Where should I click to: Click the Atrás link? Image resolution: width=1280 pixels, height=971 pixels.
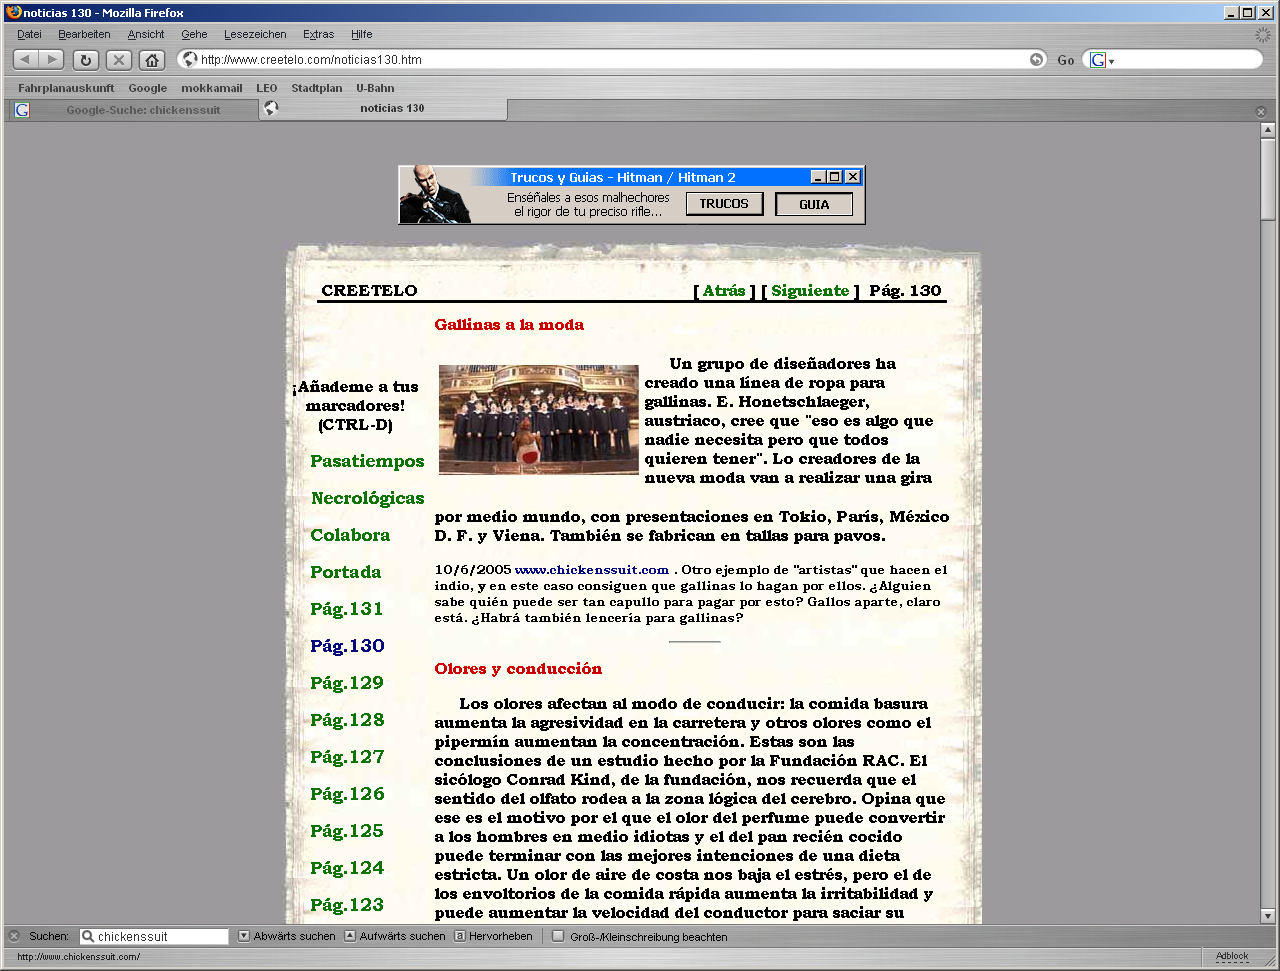tap(724, 291)
